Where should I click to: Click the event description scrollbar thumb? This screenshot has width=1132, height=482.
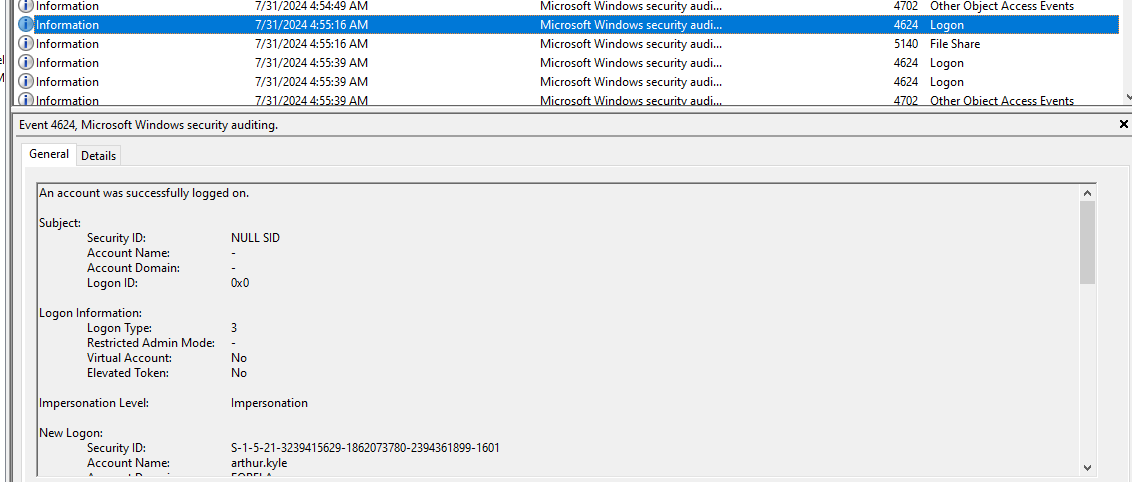pyautogui.click(x=1087, y=240)
